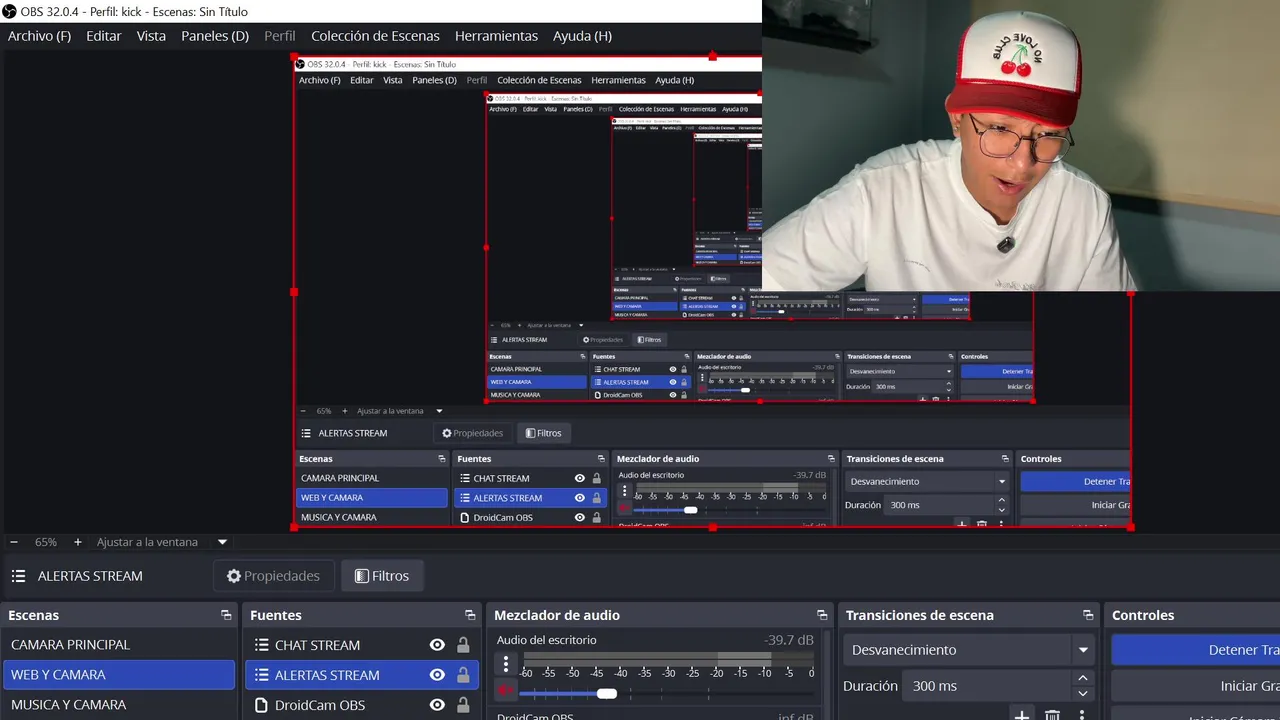Click volume slider handle in largest captured preview
1280x720 pixels.
(x=690, y=510)
